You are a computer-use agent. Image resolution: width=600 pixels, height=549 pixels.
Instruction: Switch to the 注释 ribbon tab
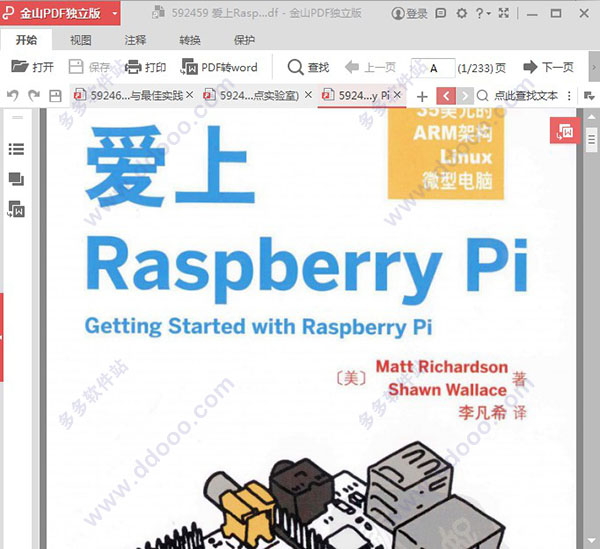[x=135, y=40]
